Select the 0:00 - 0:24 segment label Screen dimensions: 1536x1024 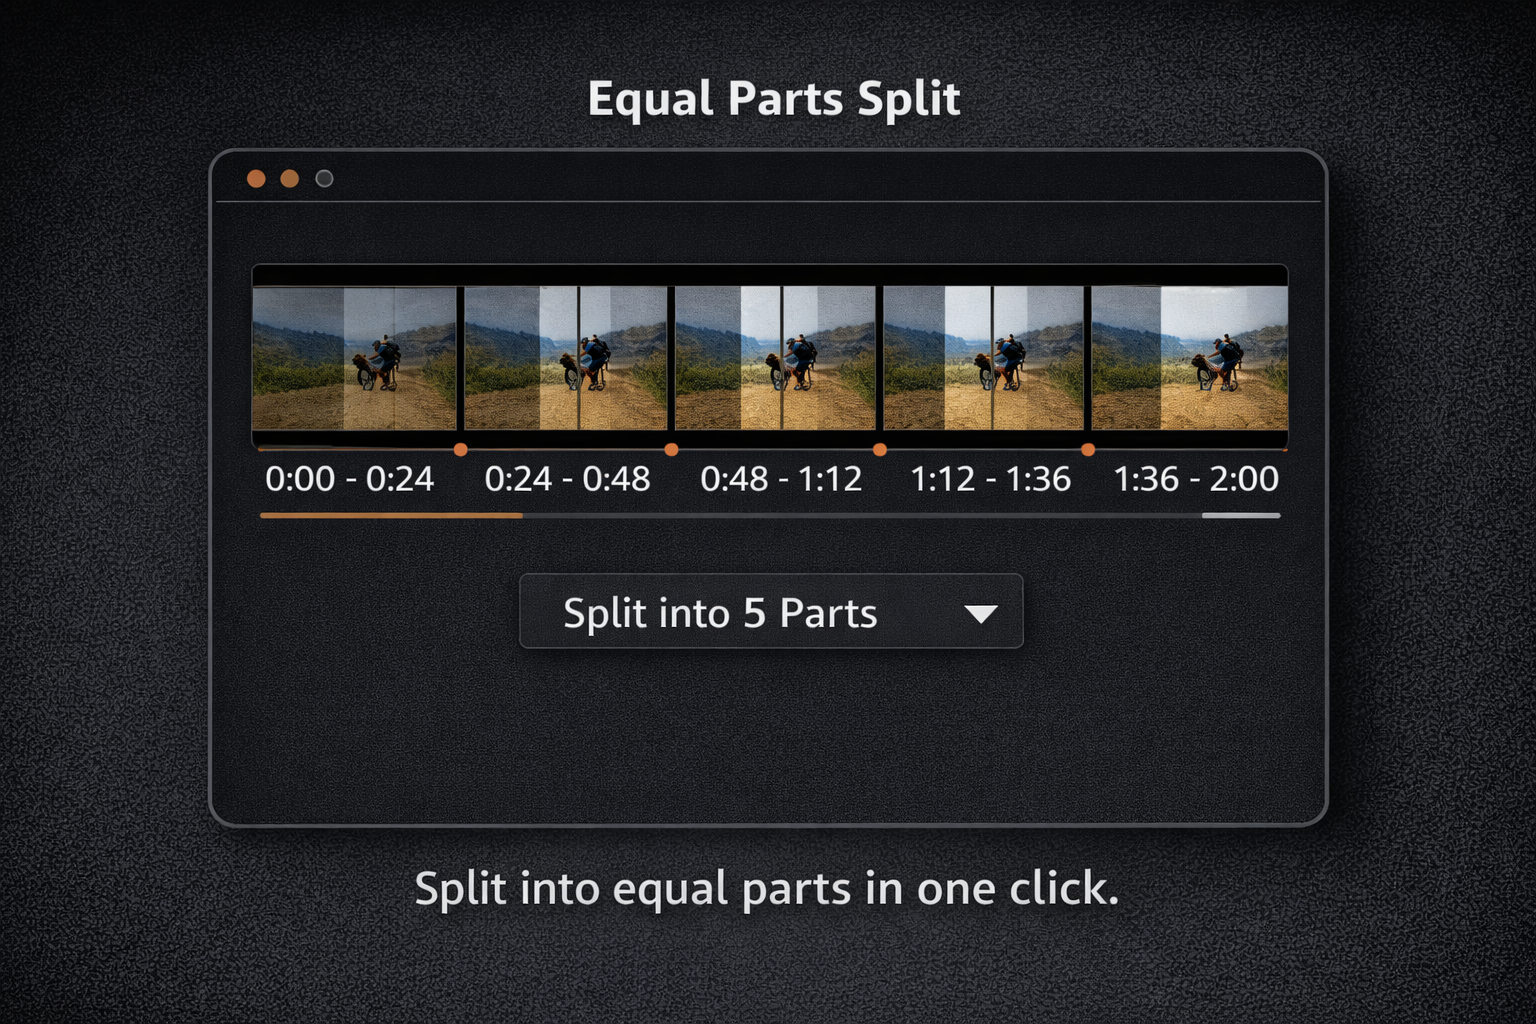350,479
